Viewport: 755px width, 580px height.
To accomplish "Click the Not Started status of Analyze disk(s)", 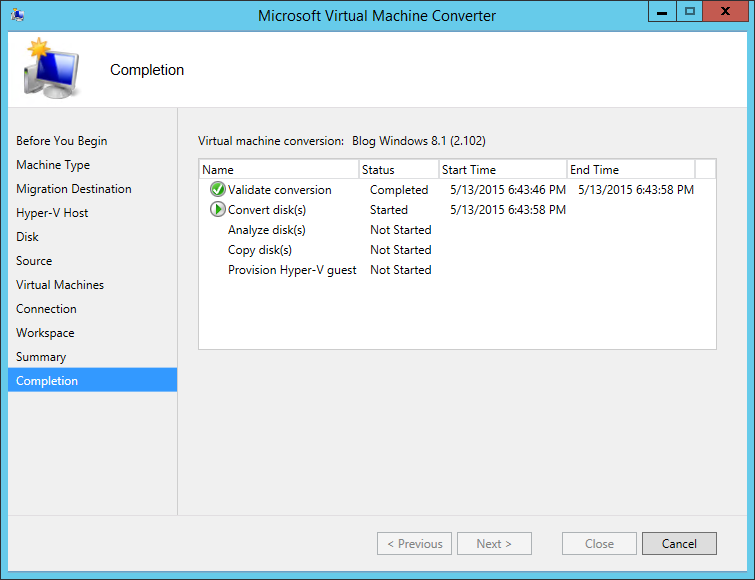I will [401, 230].
